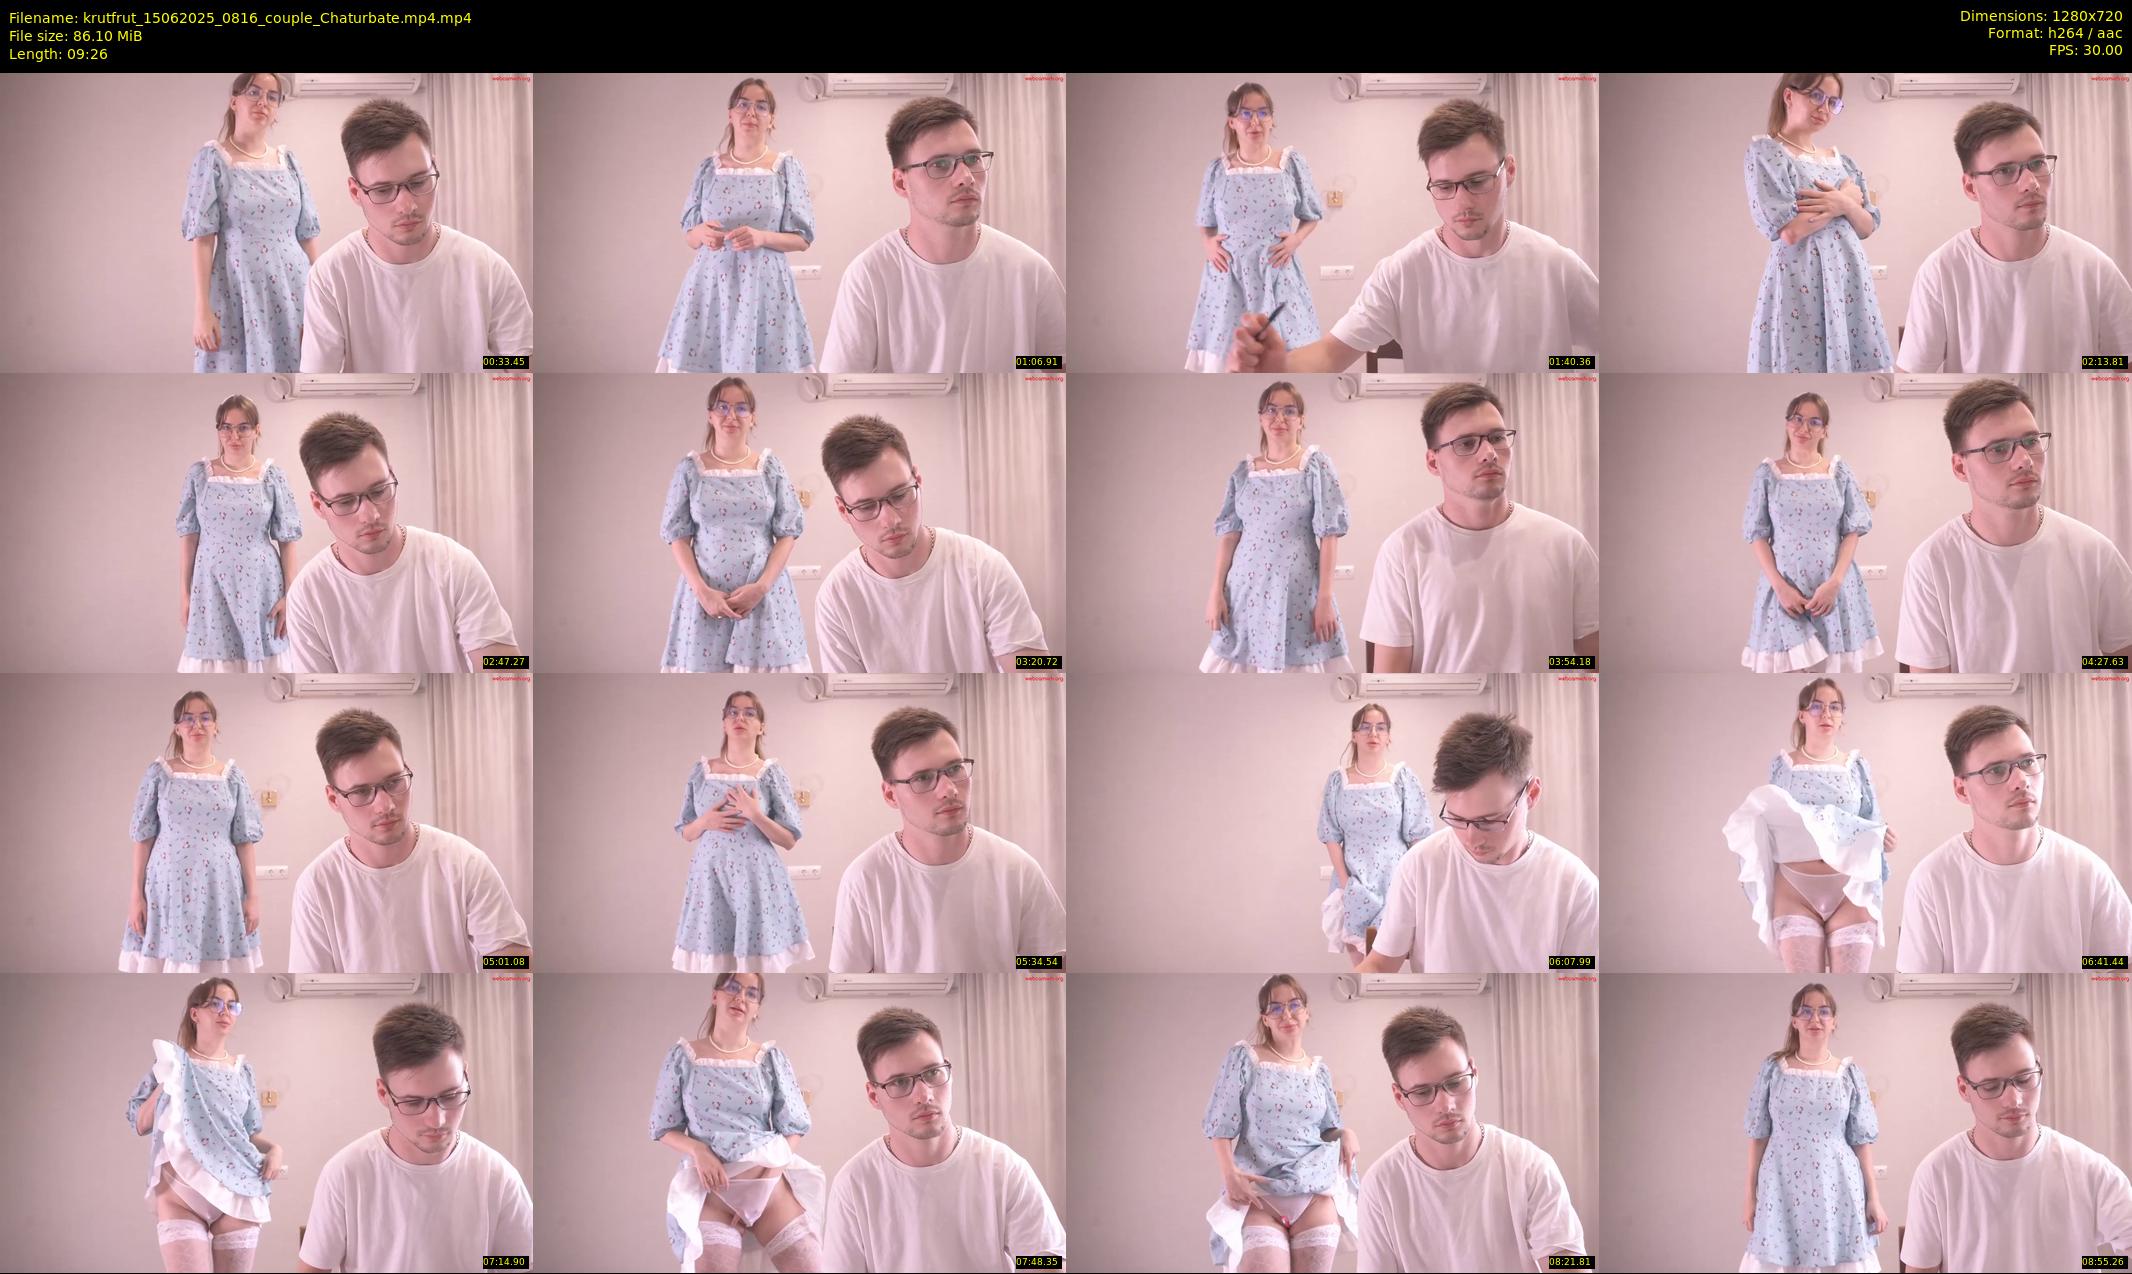Pick the frame stamped 05:34.54
2132x1274 pixels.
point(799,822)
